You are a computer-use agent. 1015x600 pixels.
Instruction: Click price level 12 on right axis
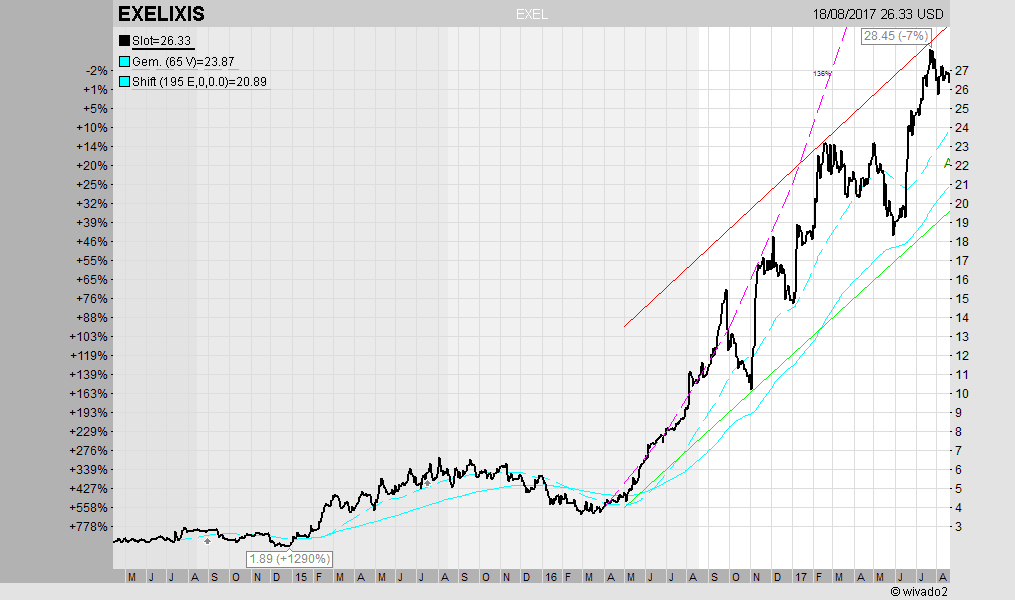tap(962, 356)
